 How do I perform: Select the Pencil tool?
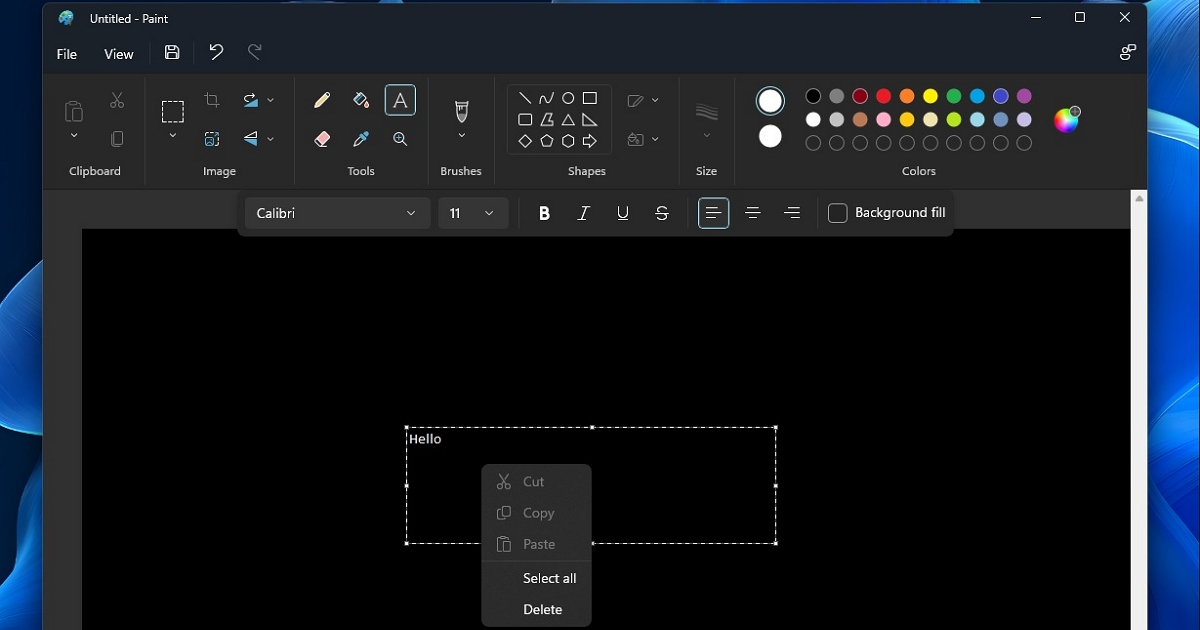(322, 100)
